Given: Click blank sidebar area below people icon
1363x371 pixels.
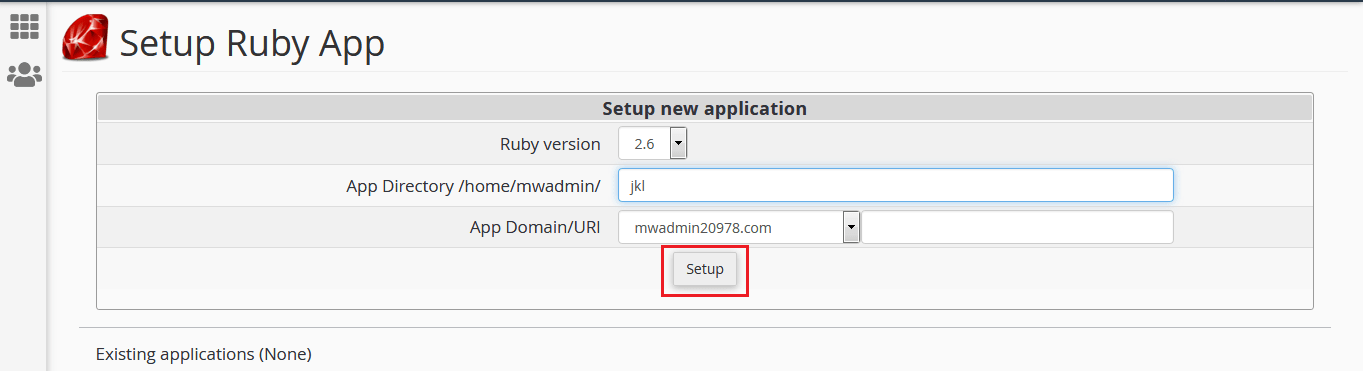Looking at the screenshot, I should click(24, 230).
